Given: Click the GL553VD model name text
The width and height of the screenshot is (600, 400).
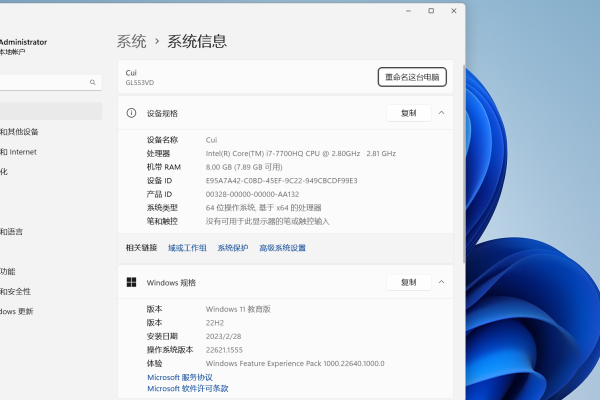Looking at the screenshot, I should pos(140,83).
